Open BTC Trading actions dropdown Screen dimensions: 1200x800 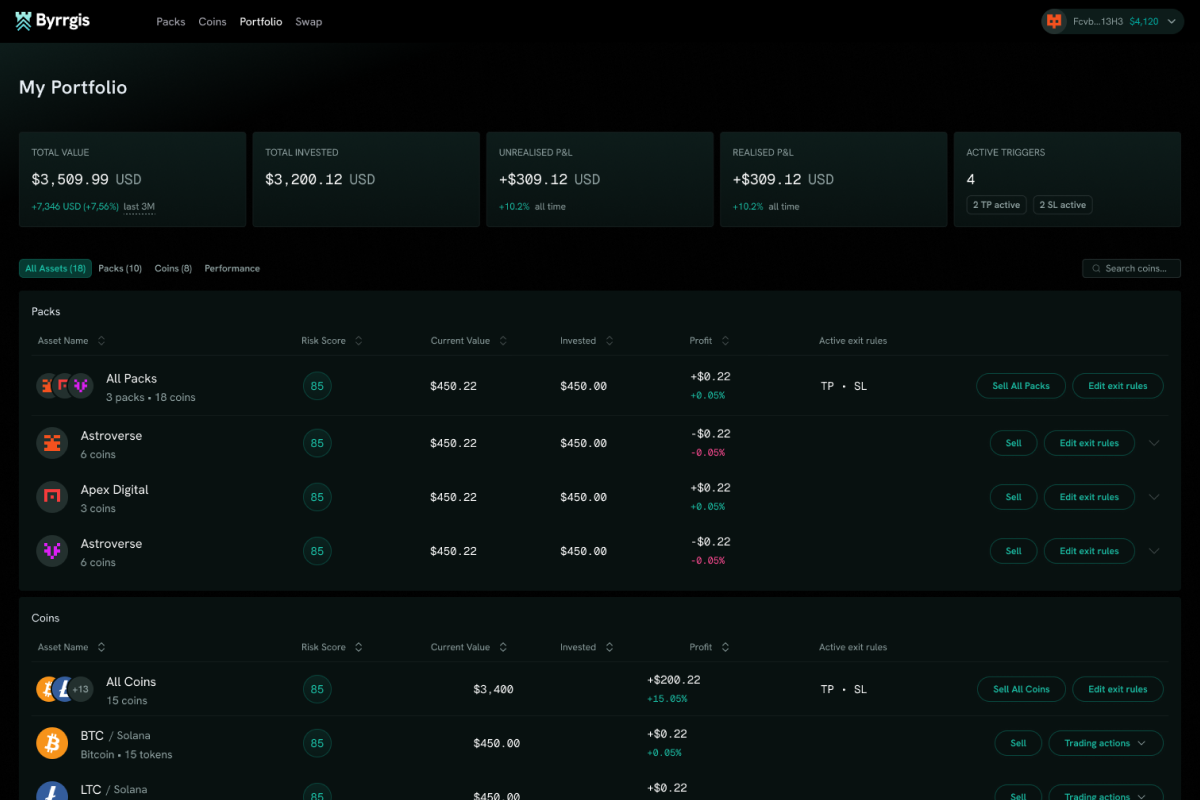pyautogui.click(x=1105, y=743)
